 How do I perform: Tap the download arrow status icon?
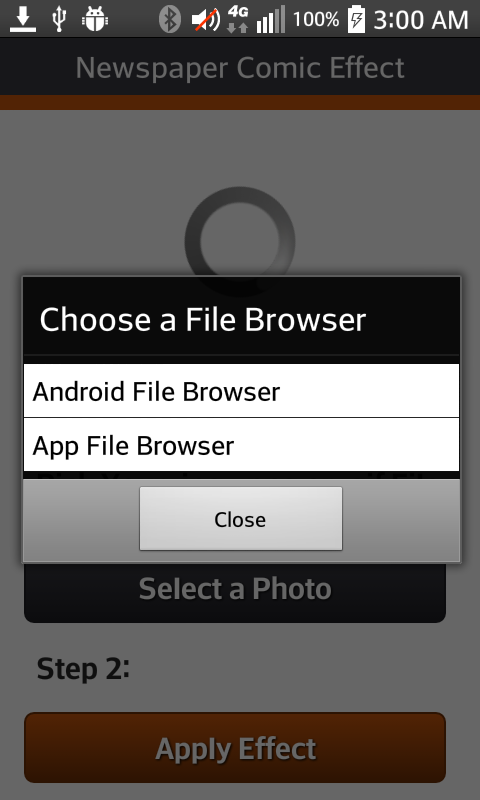(23, 19)
